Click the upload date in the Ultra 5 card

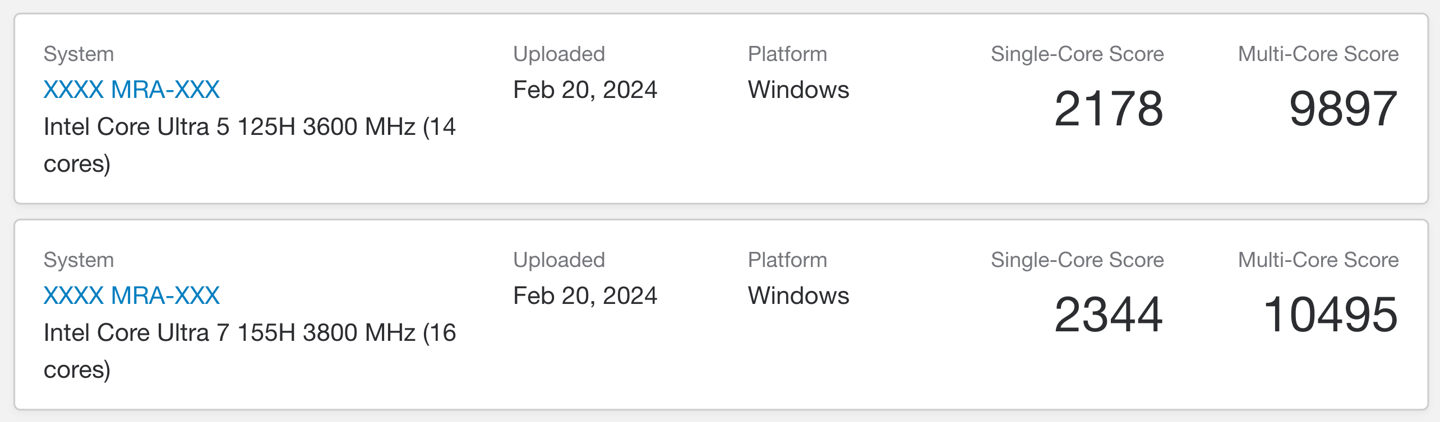click(585, 90)
